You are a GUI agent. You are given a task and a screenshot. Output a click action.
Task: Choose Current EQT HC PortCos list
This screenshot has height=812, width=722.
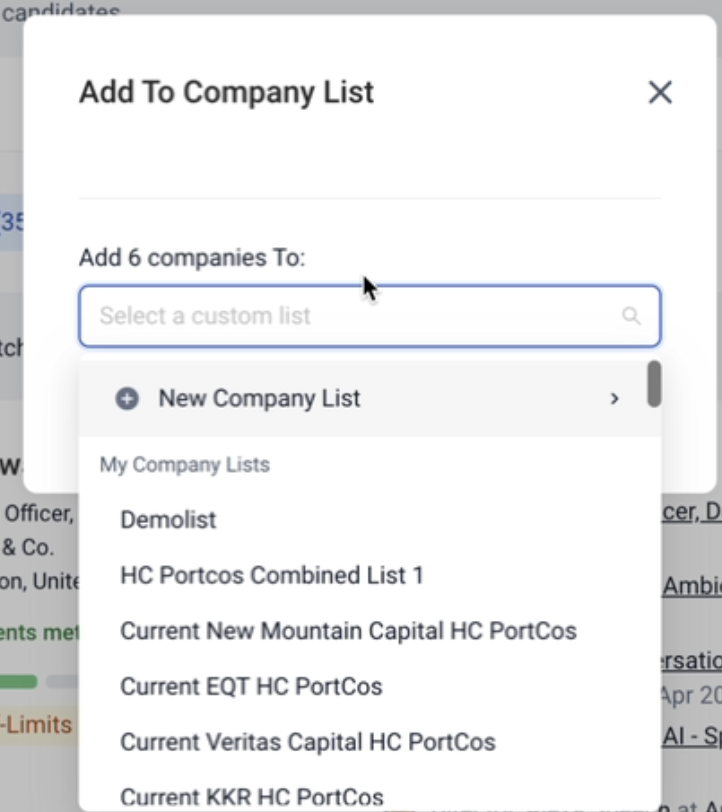click(251, 687)
